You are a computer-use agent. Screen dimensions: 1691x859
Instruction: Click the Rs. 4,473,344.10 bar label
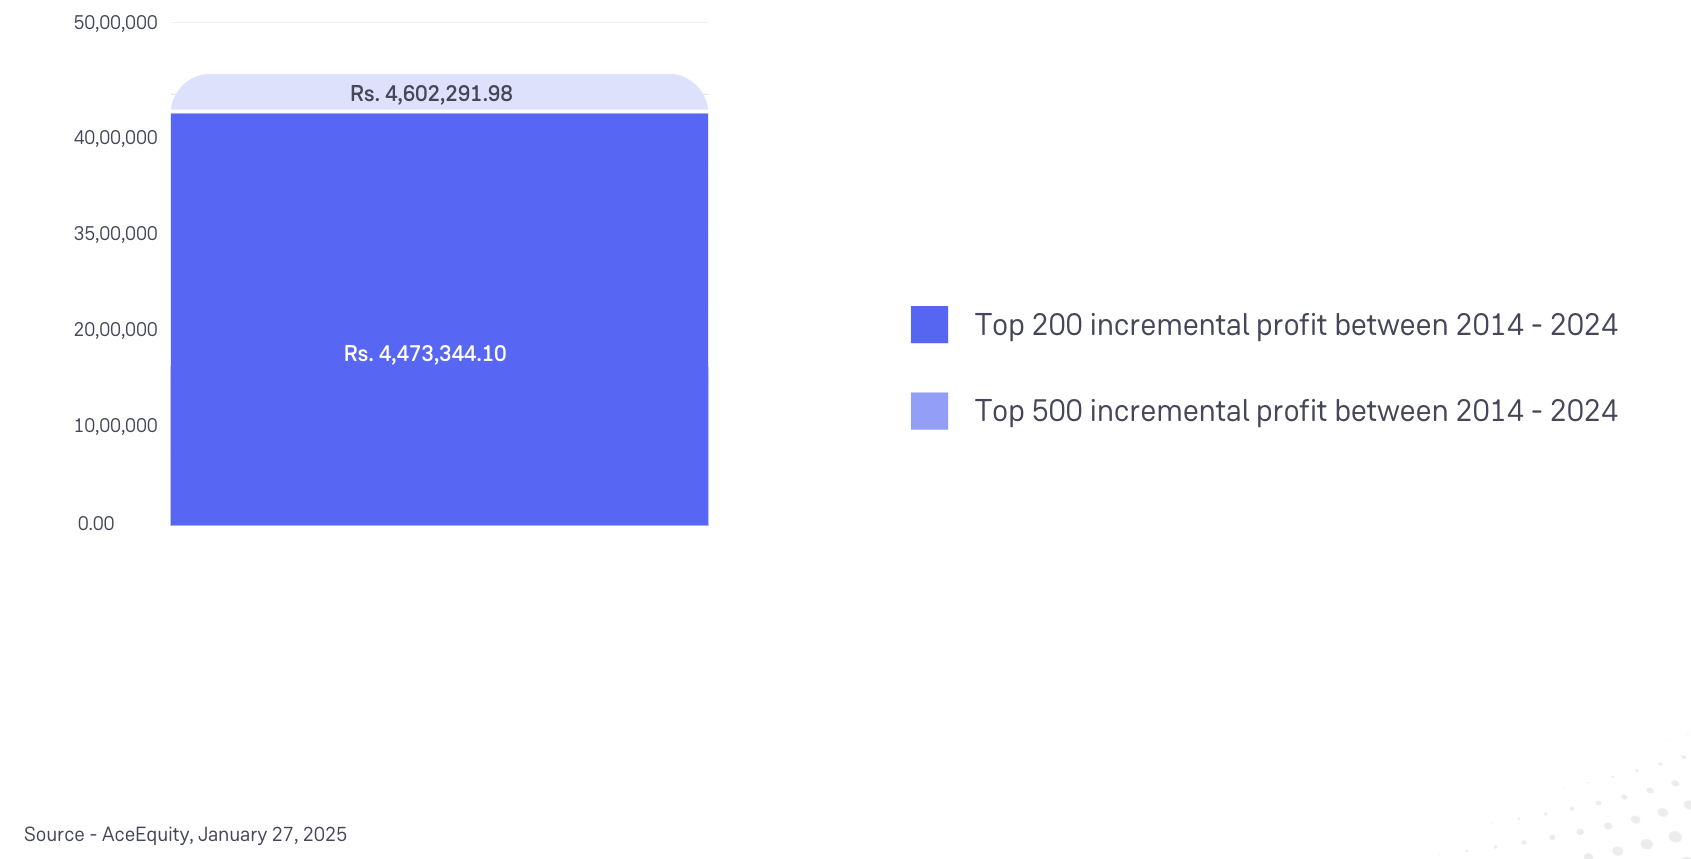click(x=425, y=354)
